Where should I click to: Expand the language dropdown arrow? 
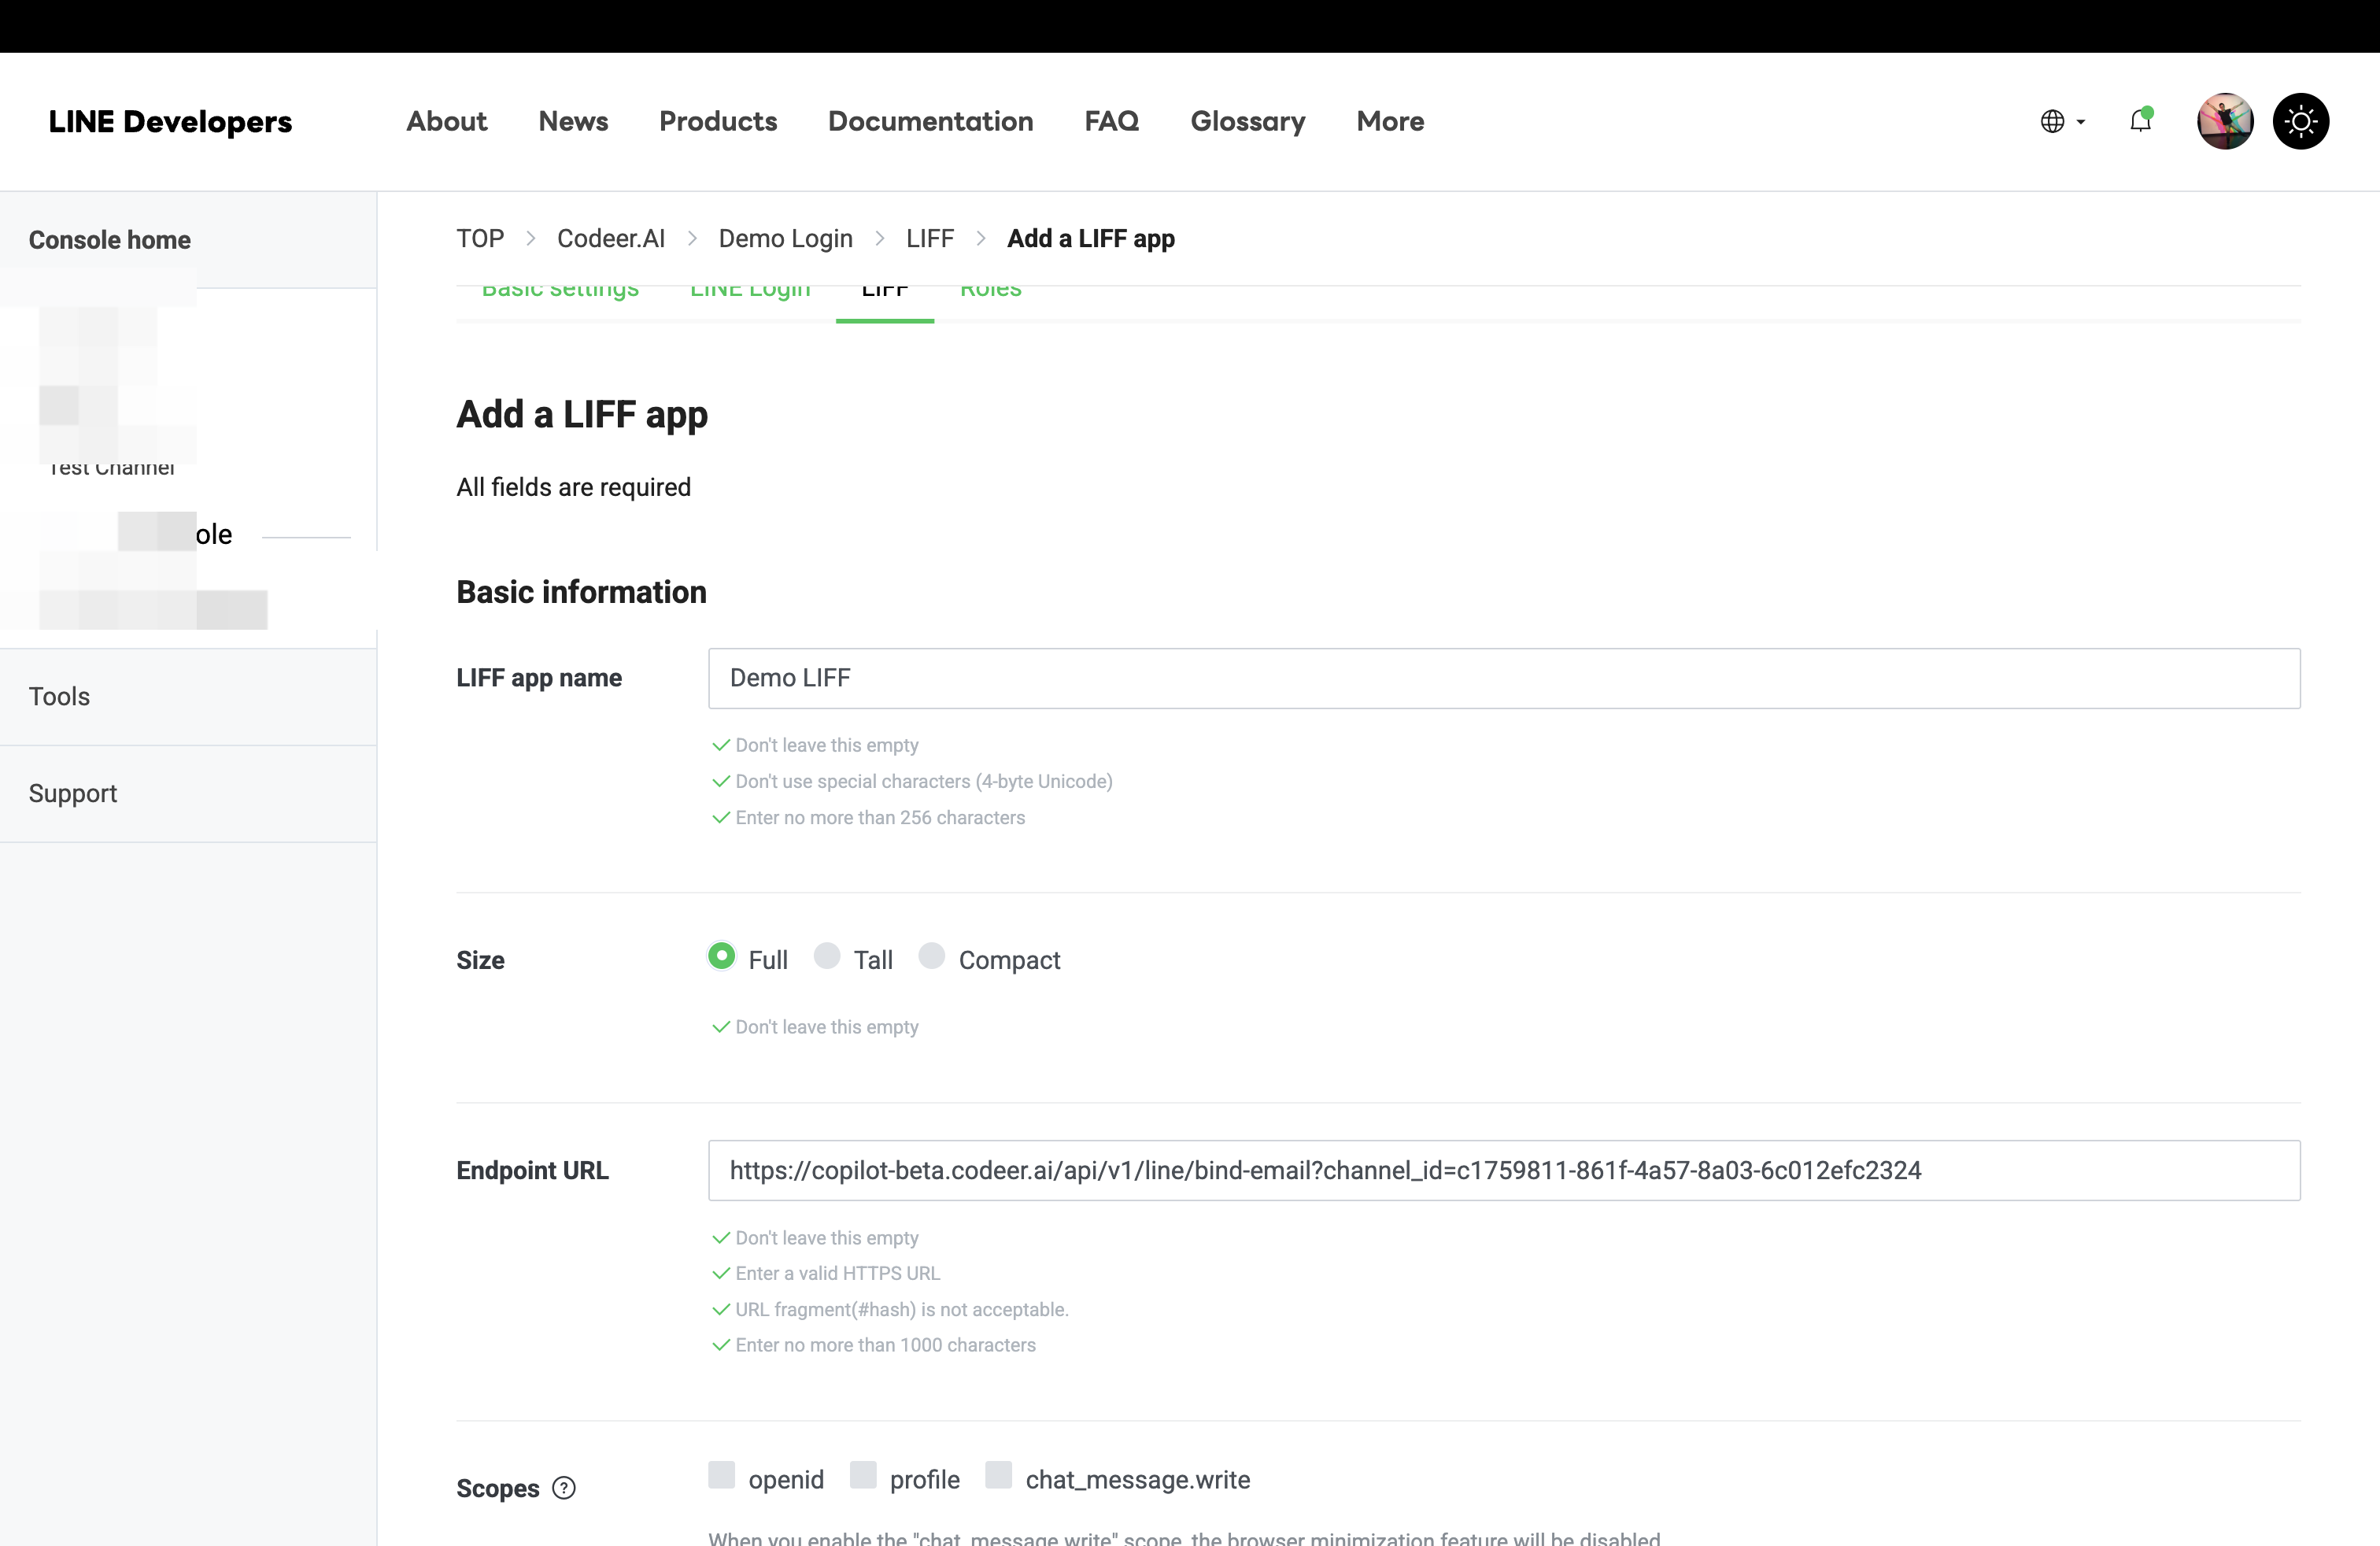pos(2081,123)
